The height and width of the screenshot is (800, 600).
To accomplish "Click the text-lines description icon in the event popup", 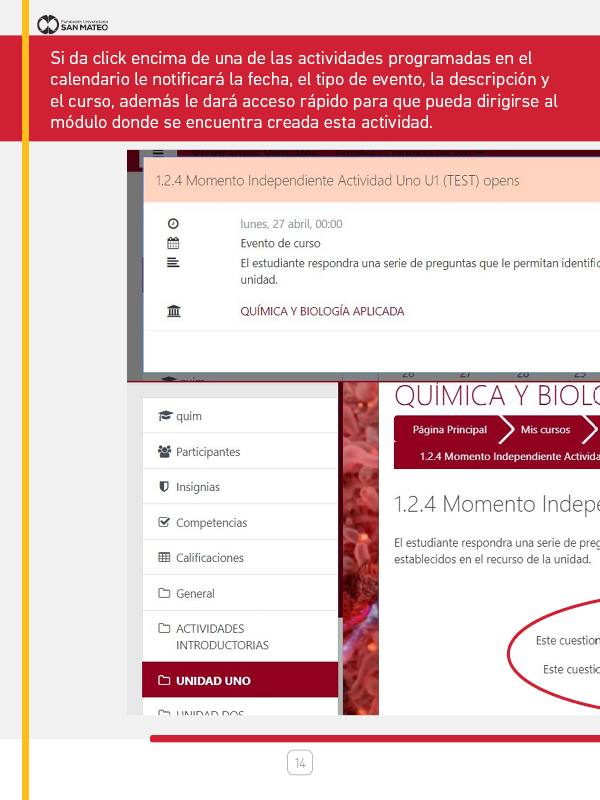I will [173, 263].
